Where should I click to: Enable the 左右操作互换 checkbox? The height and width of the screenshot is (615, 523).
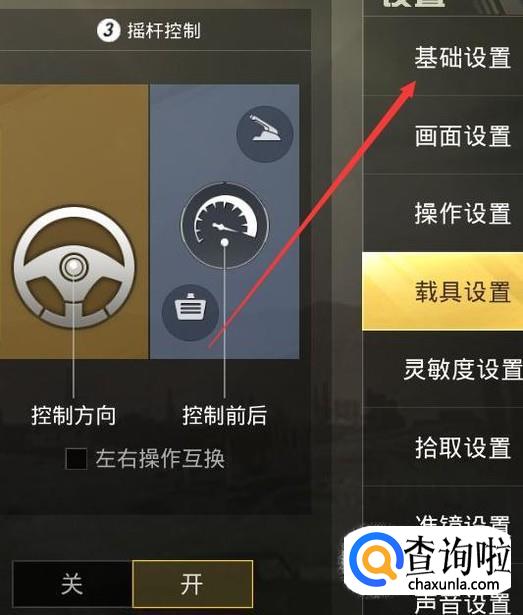[76, 459]
